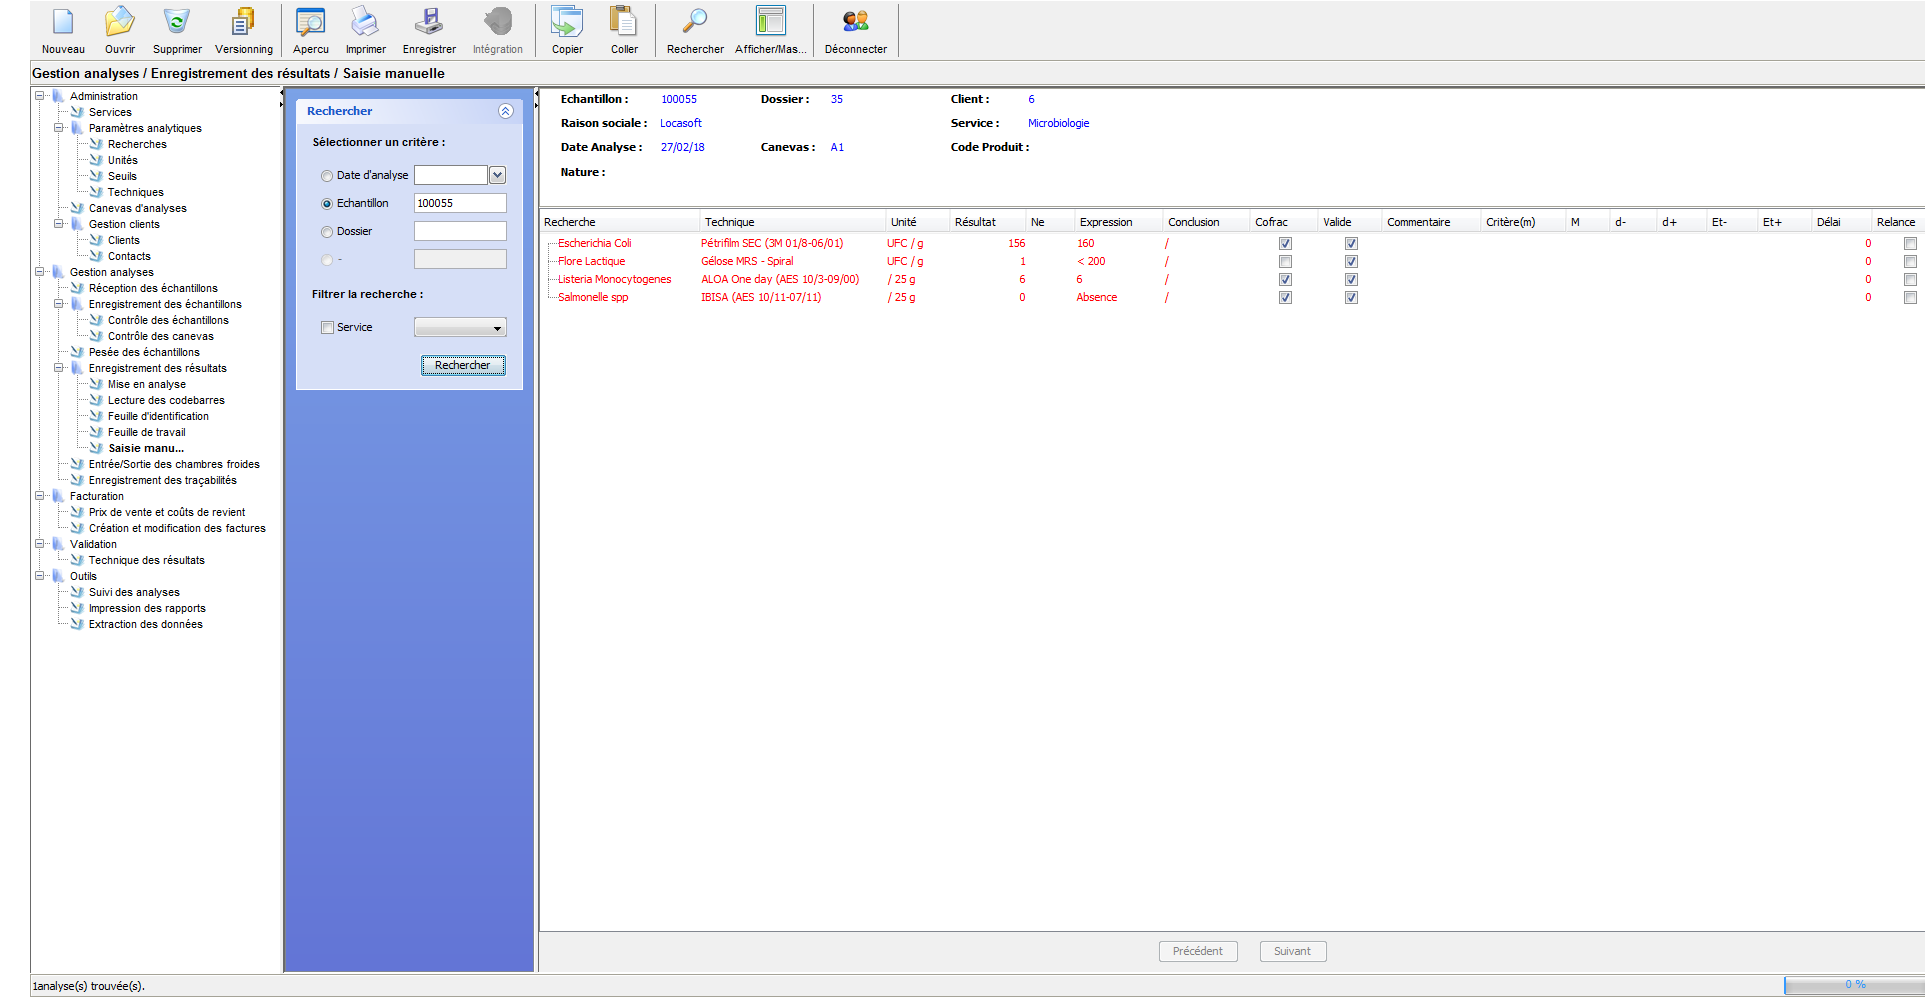This screenshot has width=1925, height=998.
Task: Collapse Enregistrement des échantillons node
Action: pyautogui.click(x=59, y=304)
